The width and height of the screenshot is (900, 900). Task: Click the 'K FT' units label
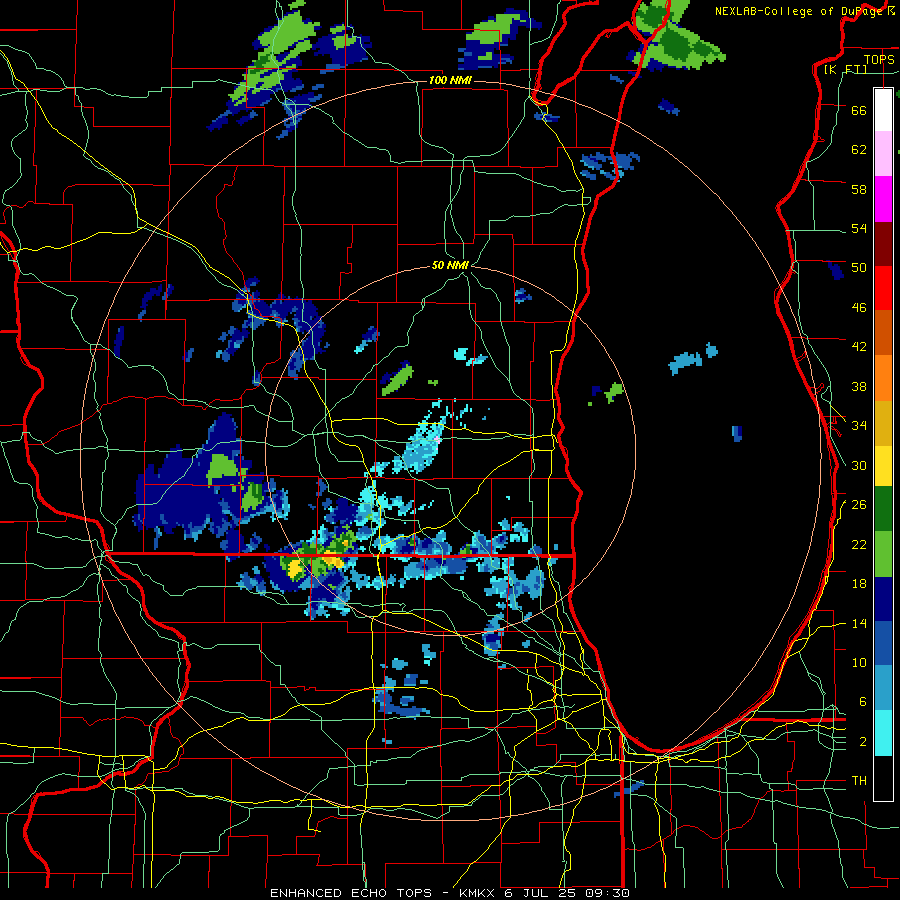pos(845,69)
